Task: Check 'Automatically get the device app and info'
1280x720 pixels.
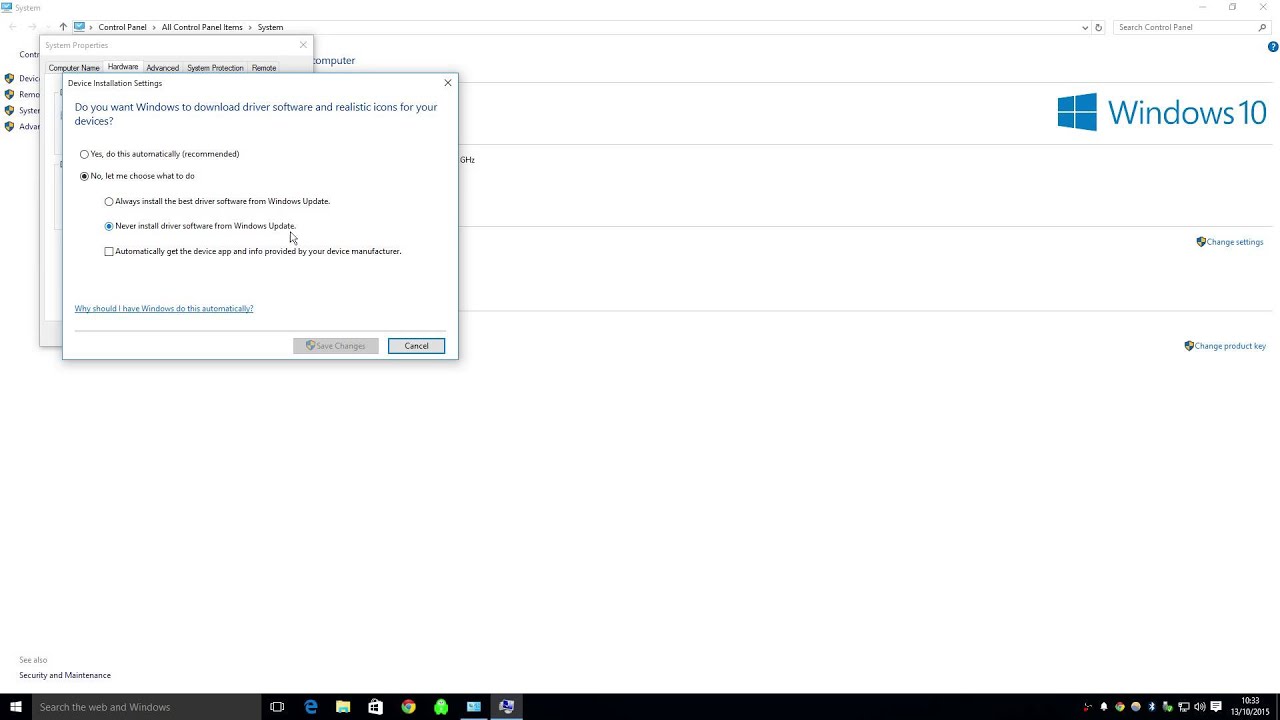Action: point(253,251)
